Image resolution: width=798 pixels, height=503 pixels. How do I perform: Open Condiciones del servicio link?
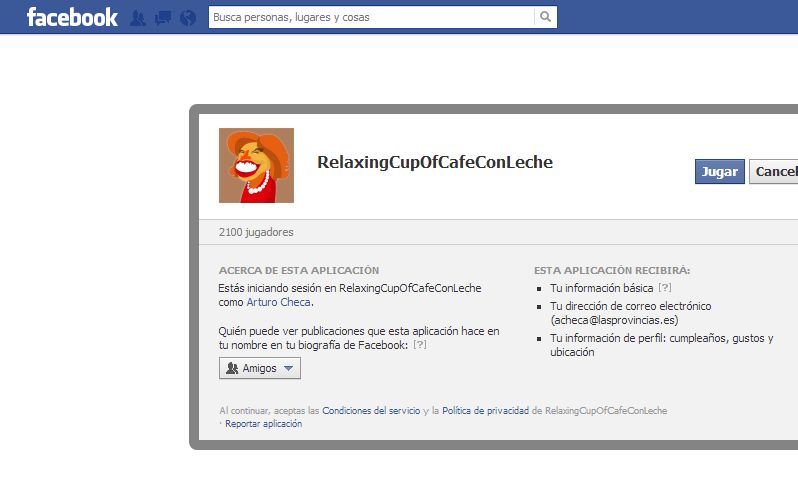371,410
